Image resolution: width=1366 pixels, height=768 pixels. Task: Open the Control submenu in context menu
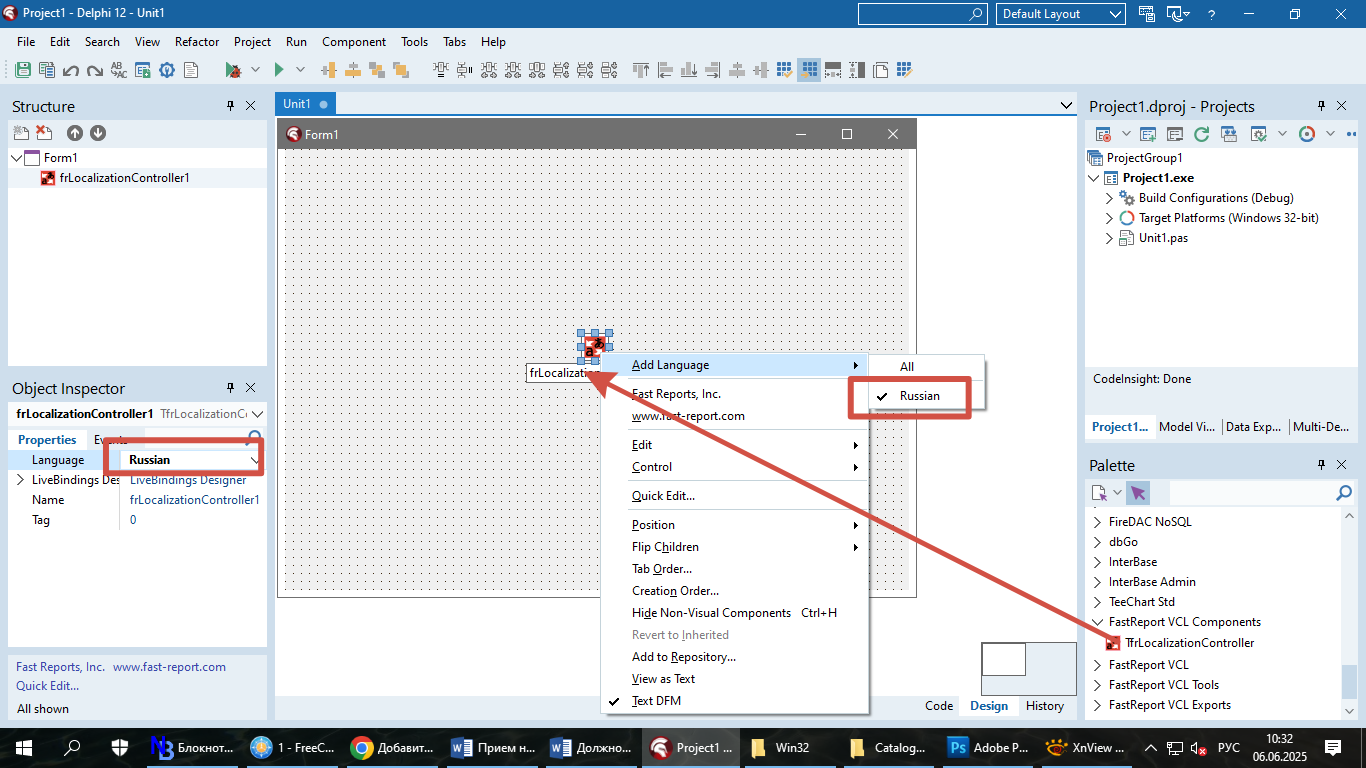coord(735,467)
